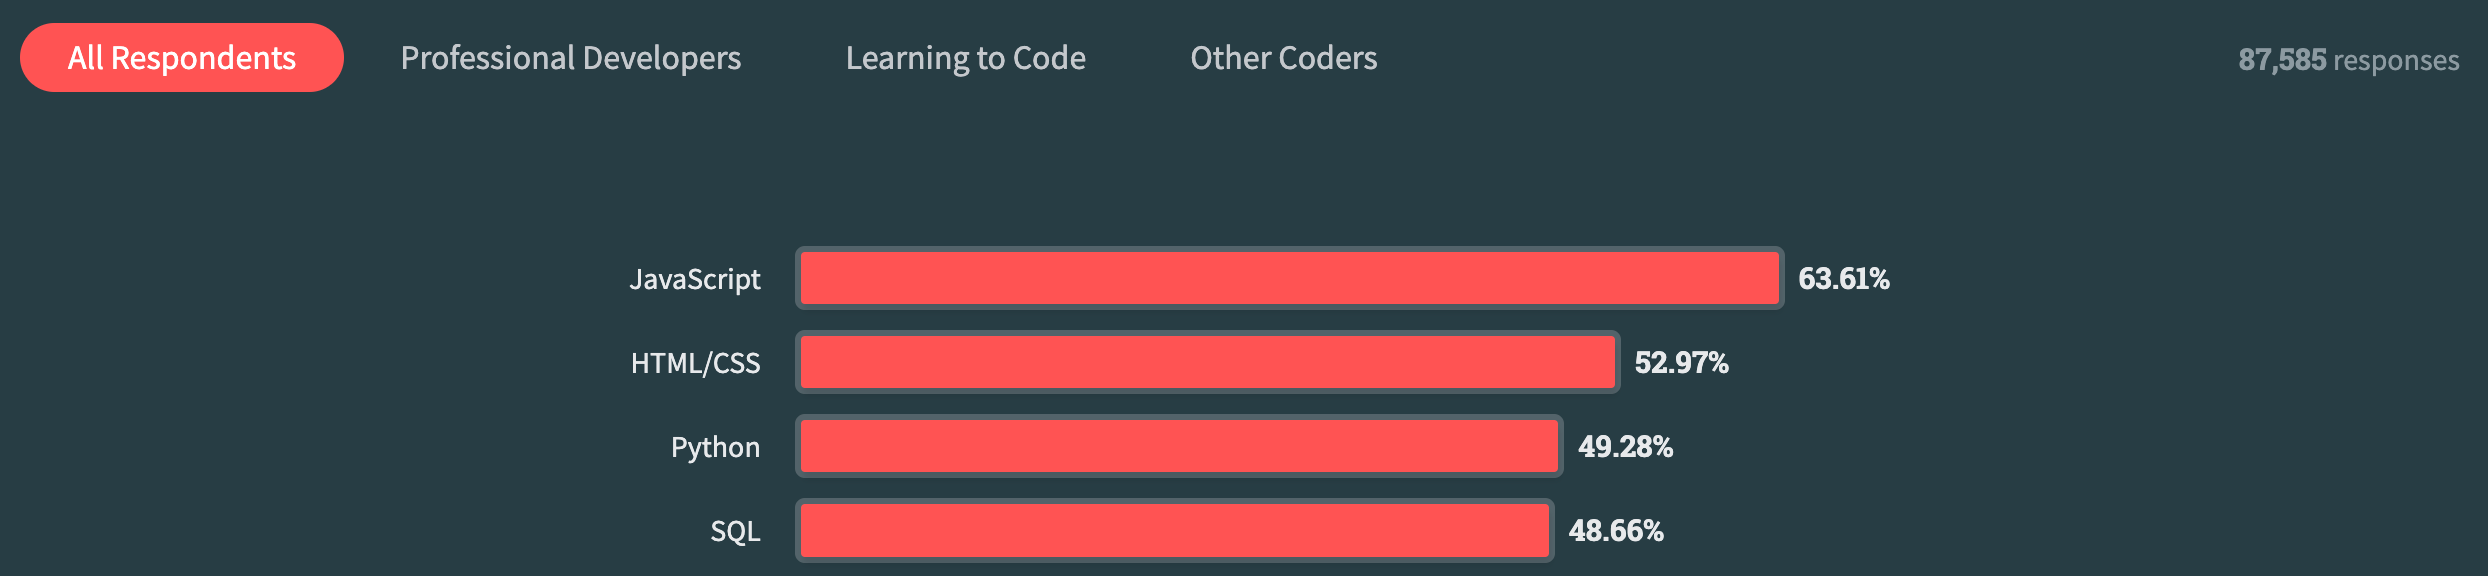
Task: Click the 52.97% percentage label
Action: pyautogui.click(x=1682, y=364)
